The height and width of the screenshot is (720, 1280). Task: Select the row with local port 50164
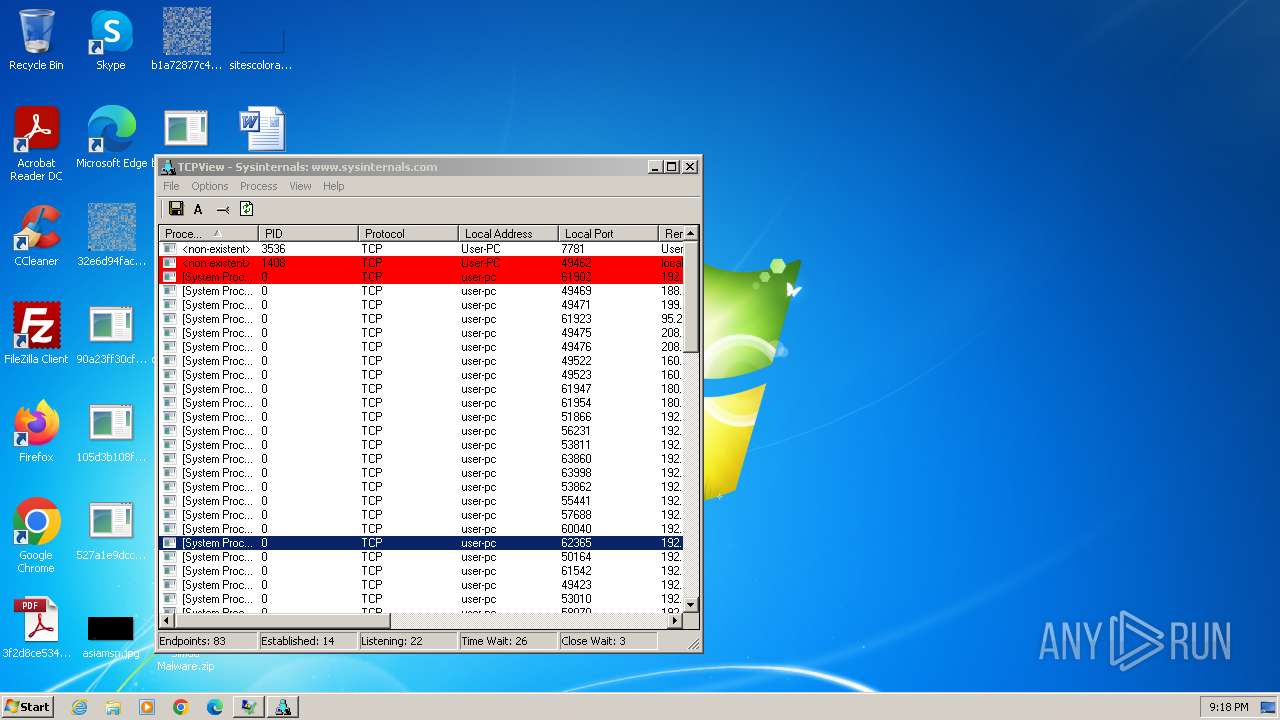pyautogui.click(x=421, y=557)
